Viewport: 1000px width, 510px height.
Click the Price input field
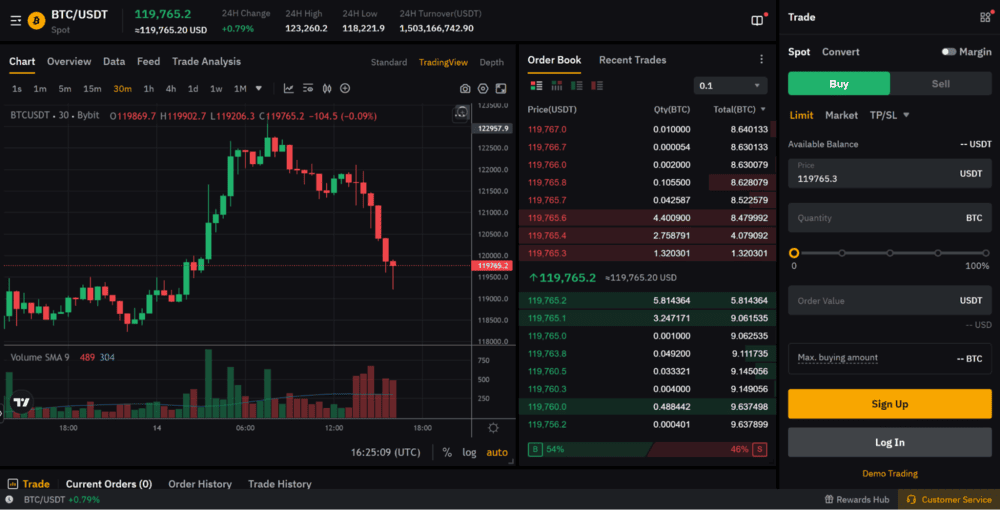click(x=890, y=173)
